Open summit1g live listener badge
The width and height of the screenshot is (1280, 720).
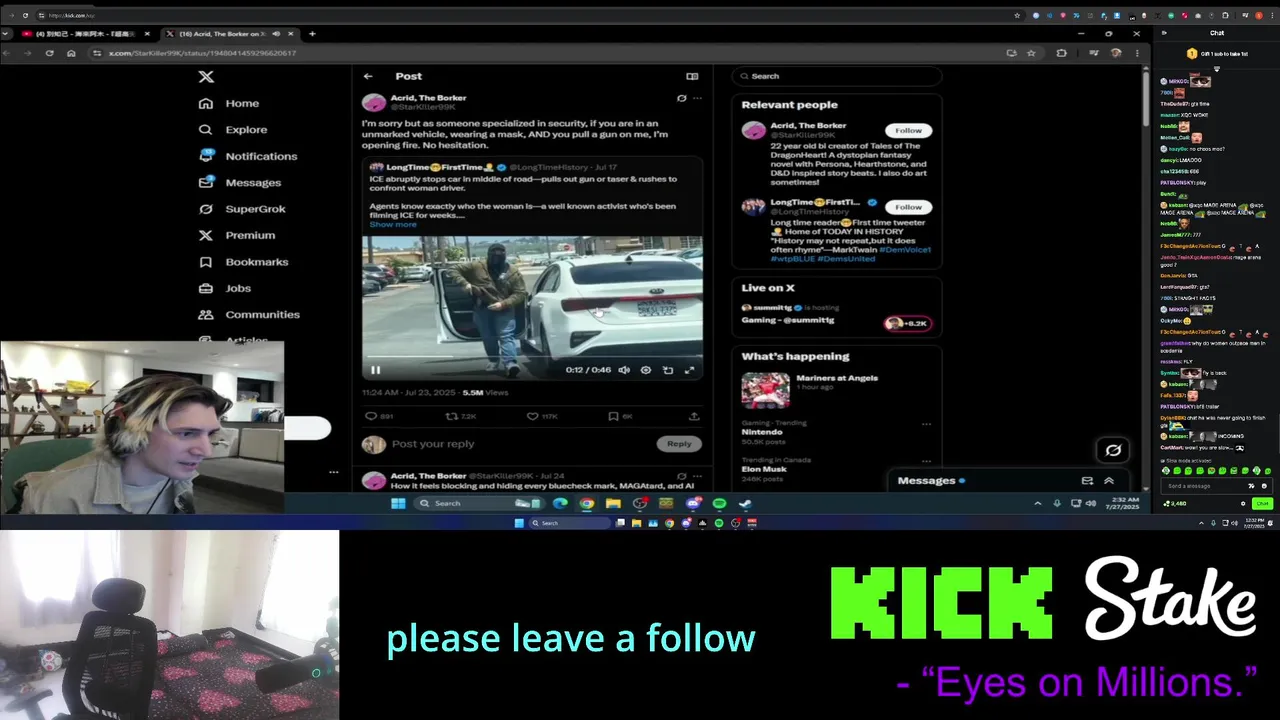tap(908, 323)
